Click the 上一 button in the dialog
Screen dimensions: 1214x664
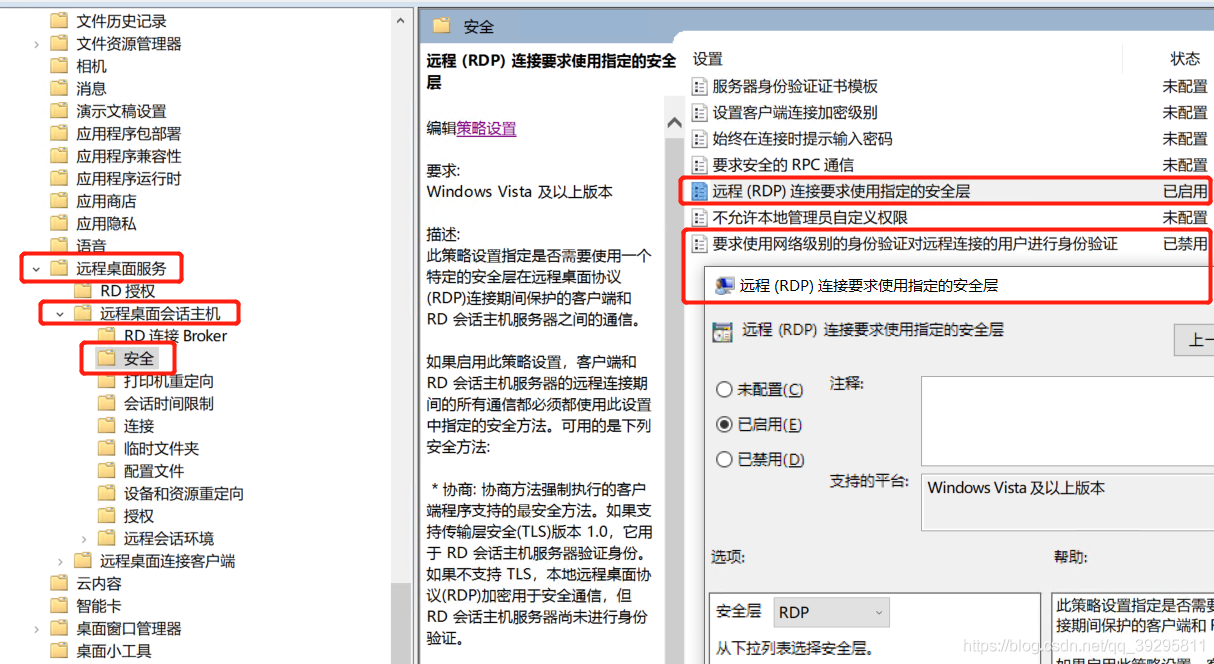point(1195,340)
